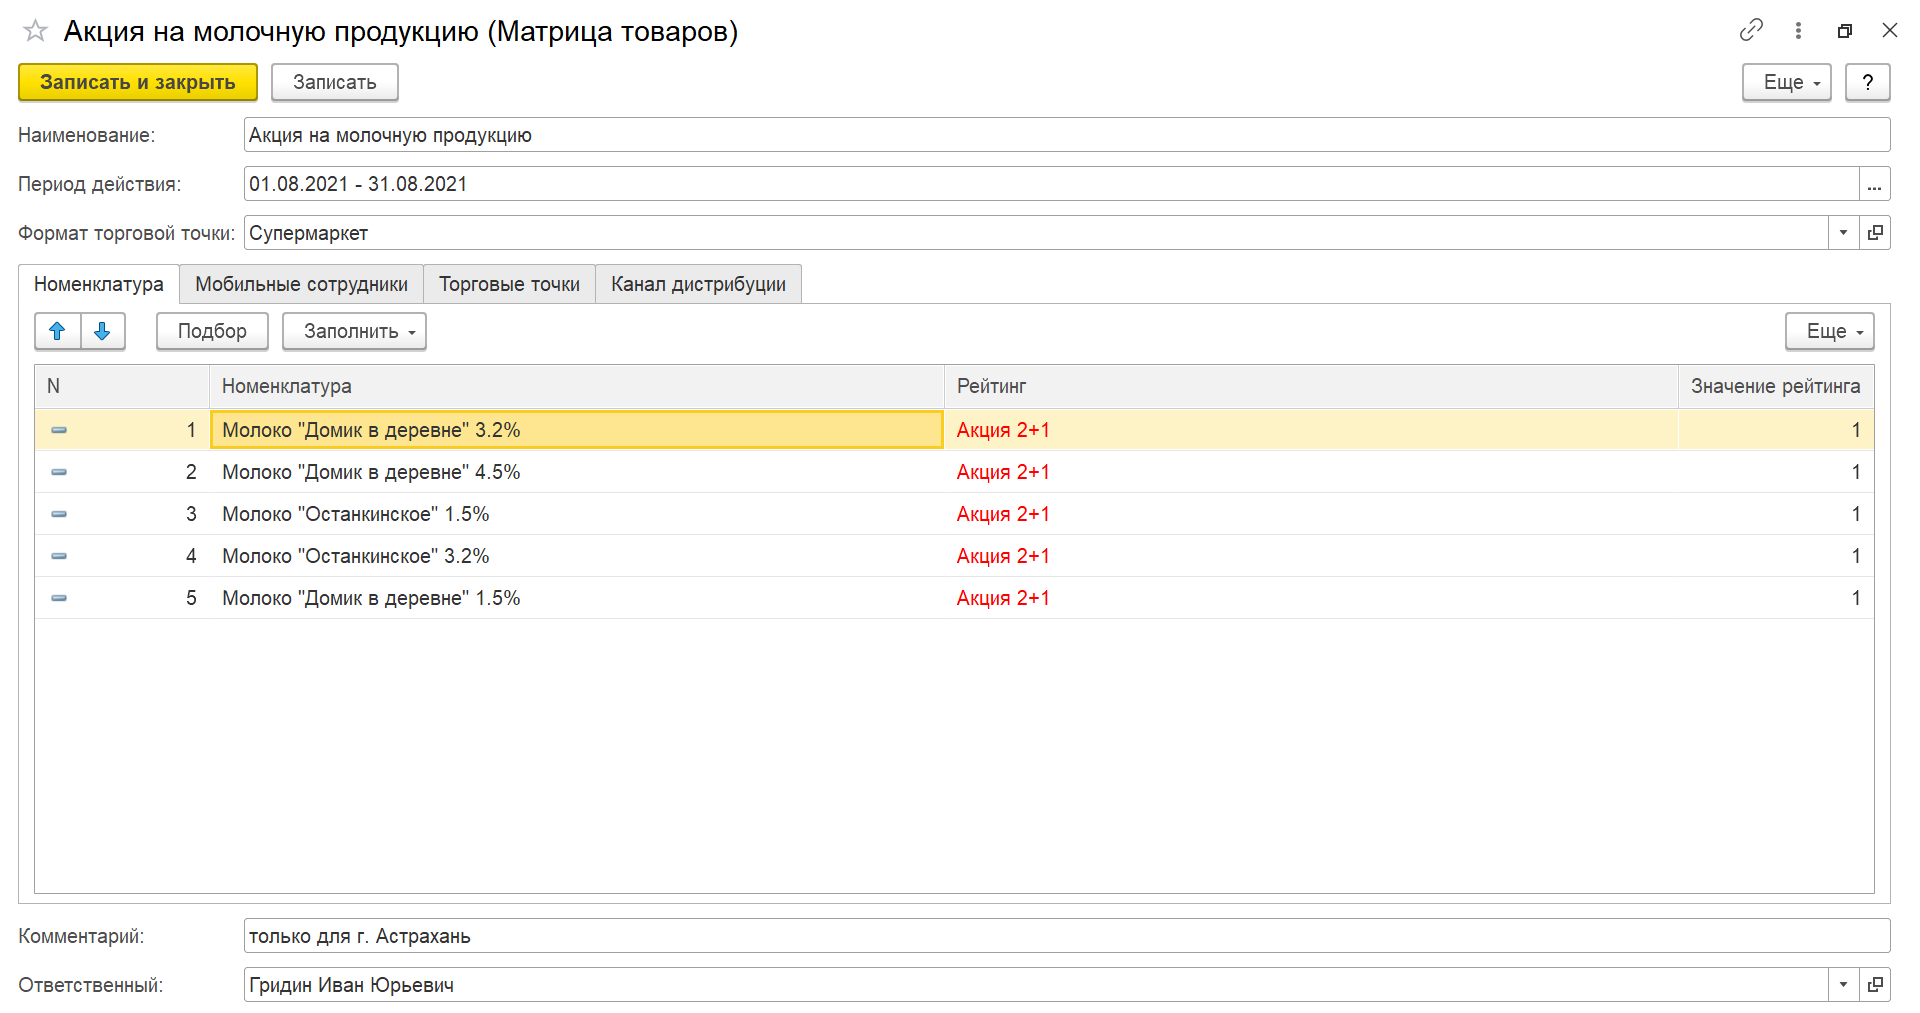This screenshot has height=1013, width=1920.
Task: Close the Матрица товаров form
Action: click(x=1889, y=30)
